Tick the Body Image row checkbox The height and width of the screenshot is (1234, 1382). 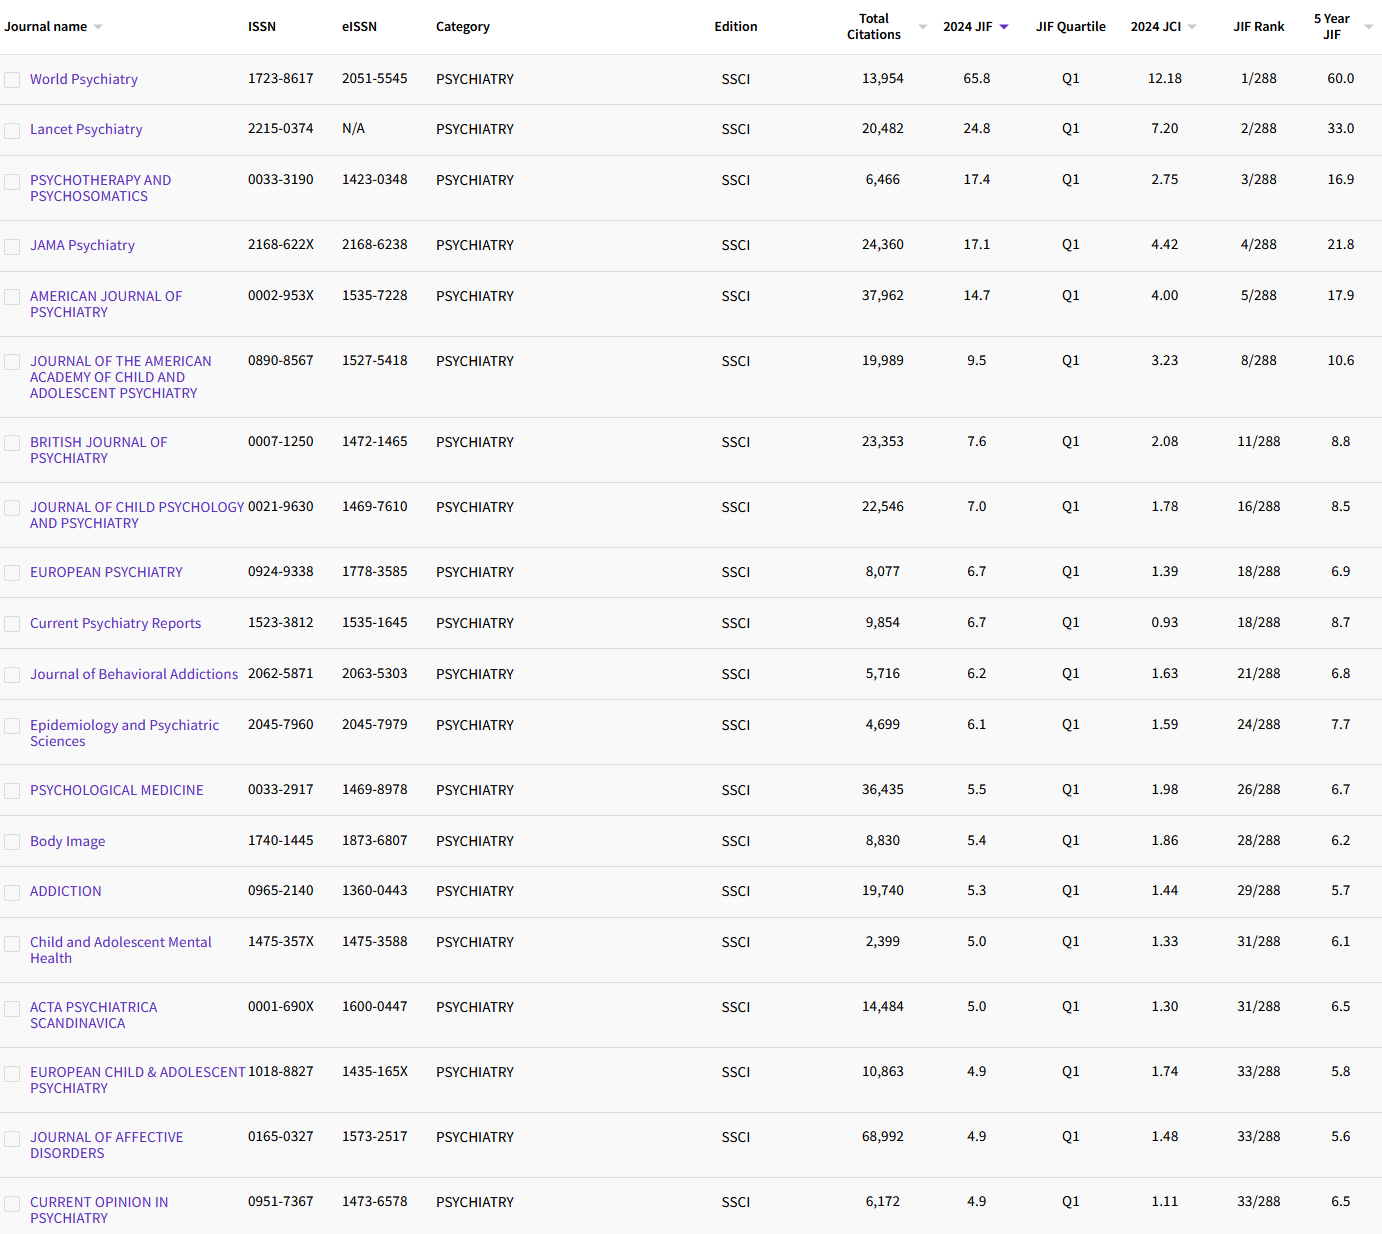pyautogui.click(x=12, y=842)
